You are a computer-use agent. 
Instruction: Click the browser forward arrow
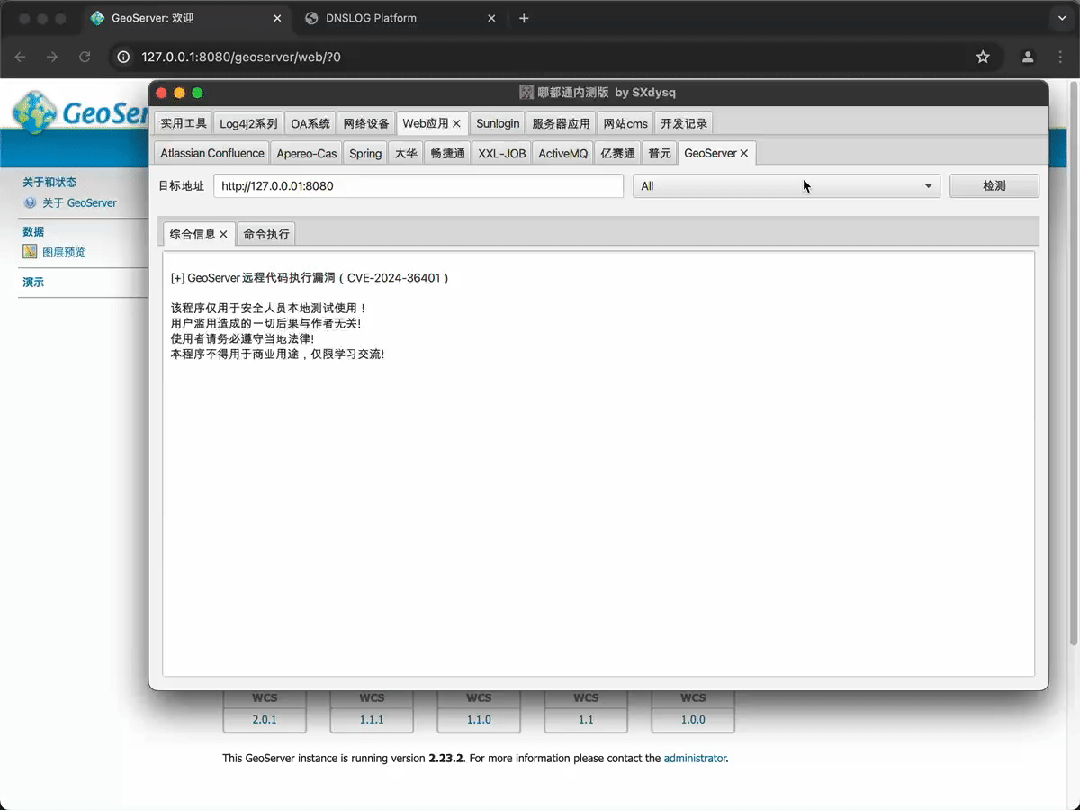point(52,57)
